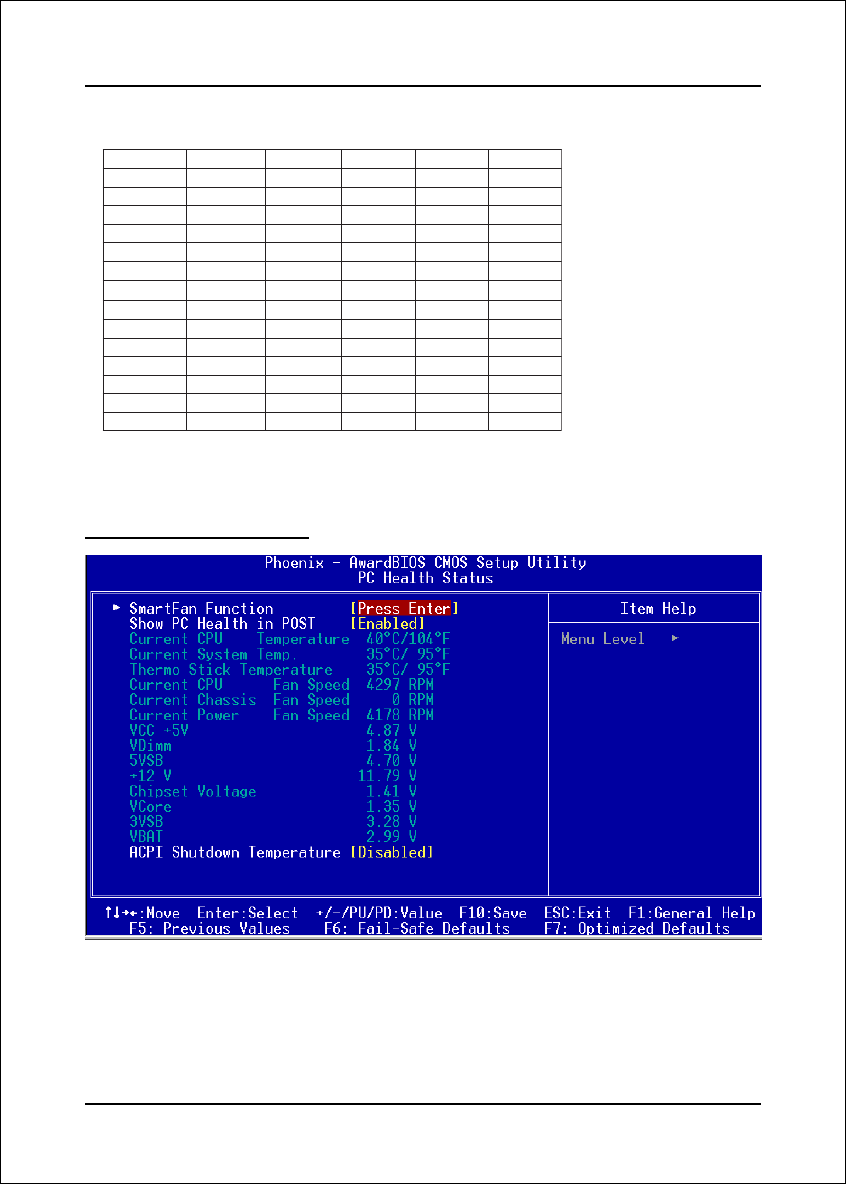Click Current CPU Temperature reading 40°C/104°F
Screen dimensions: 846x1184
point(408,639)
